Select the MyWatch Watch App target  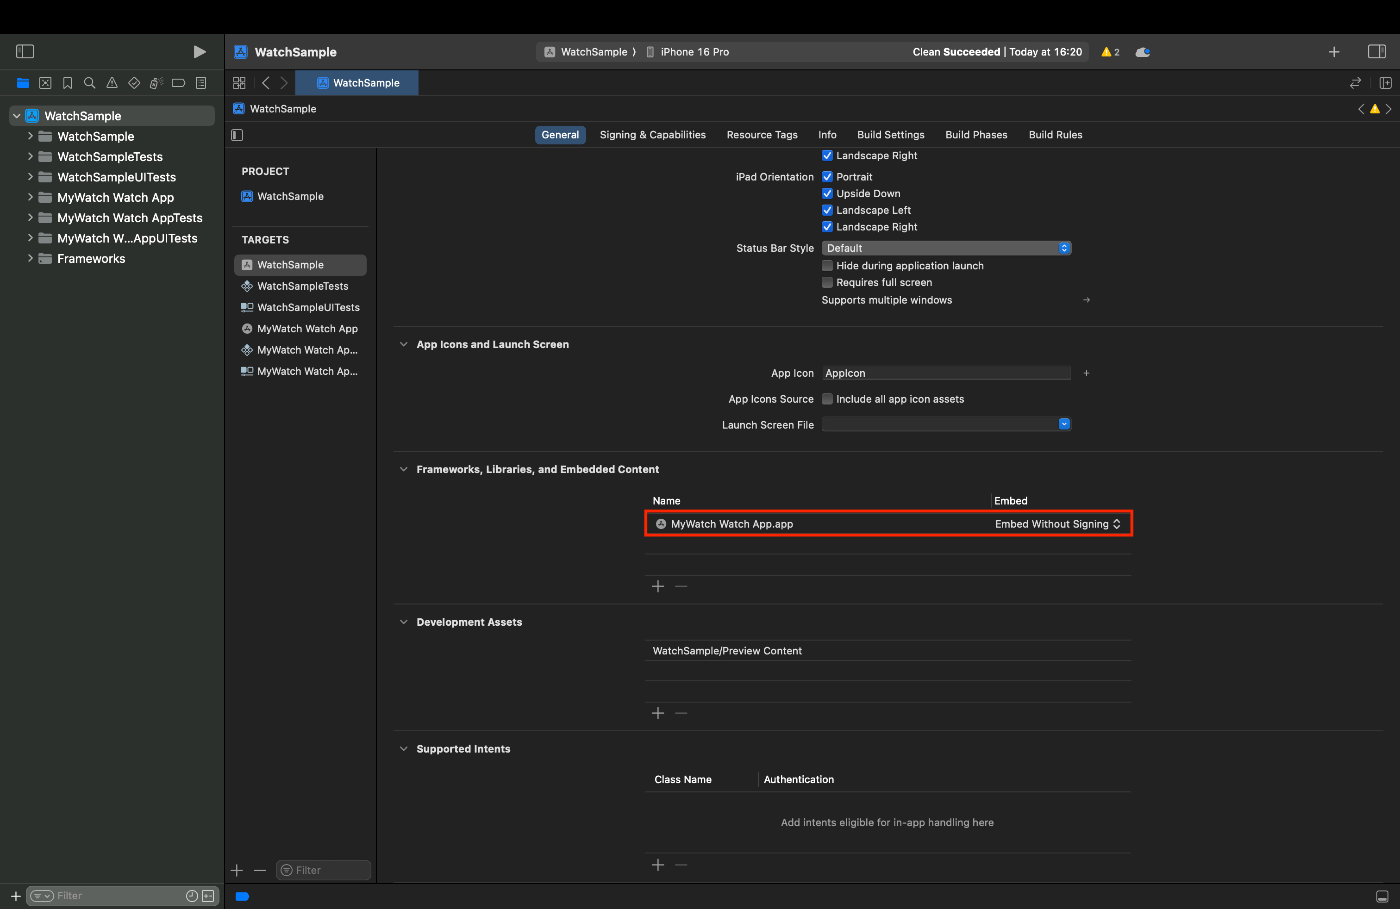pos(300,329)
